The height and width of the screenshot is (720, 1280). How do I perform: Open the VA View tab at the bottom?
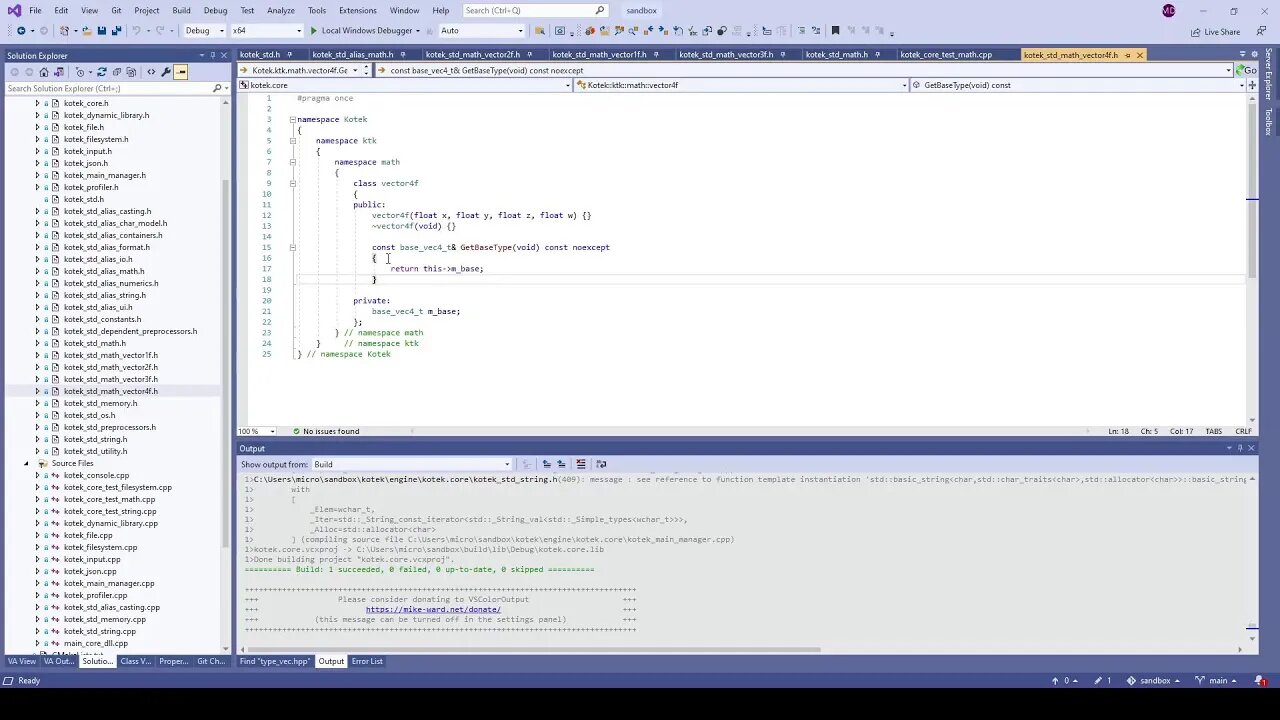(x=22, y=661)
